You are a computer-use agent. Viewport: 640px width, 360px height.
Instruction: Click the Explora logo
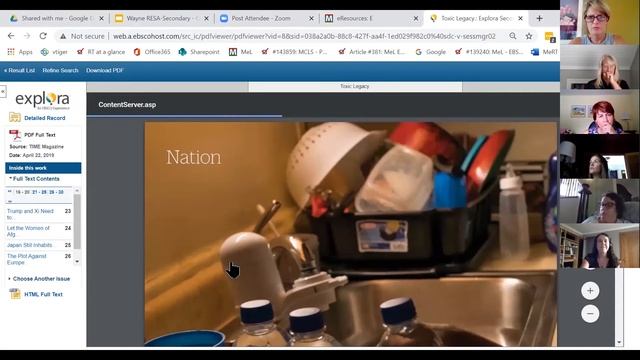tap(42, 100)
